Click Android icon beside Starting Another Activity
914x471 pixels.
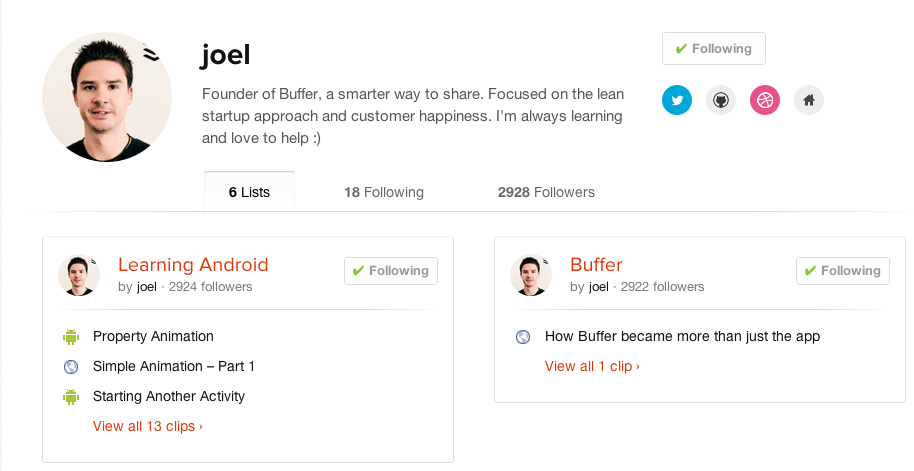coord(71,397)
